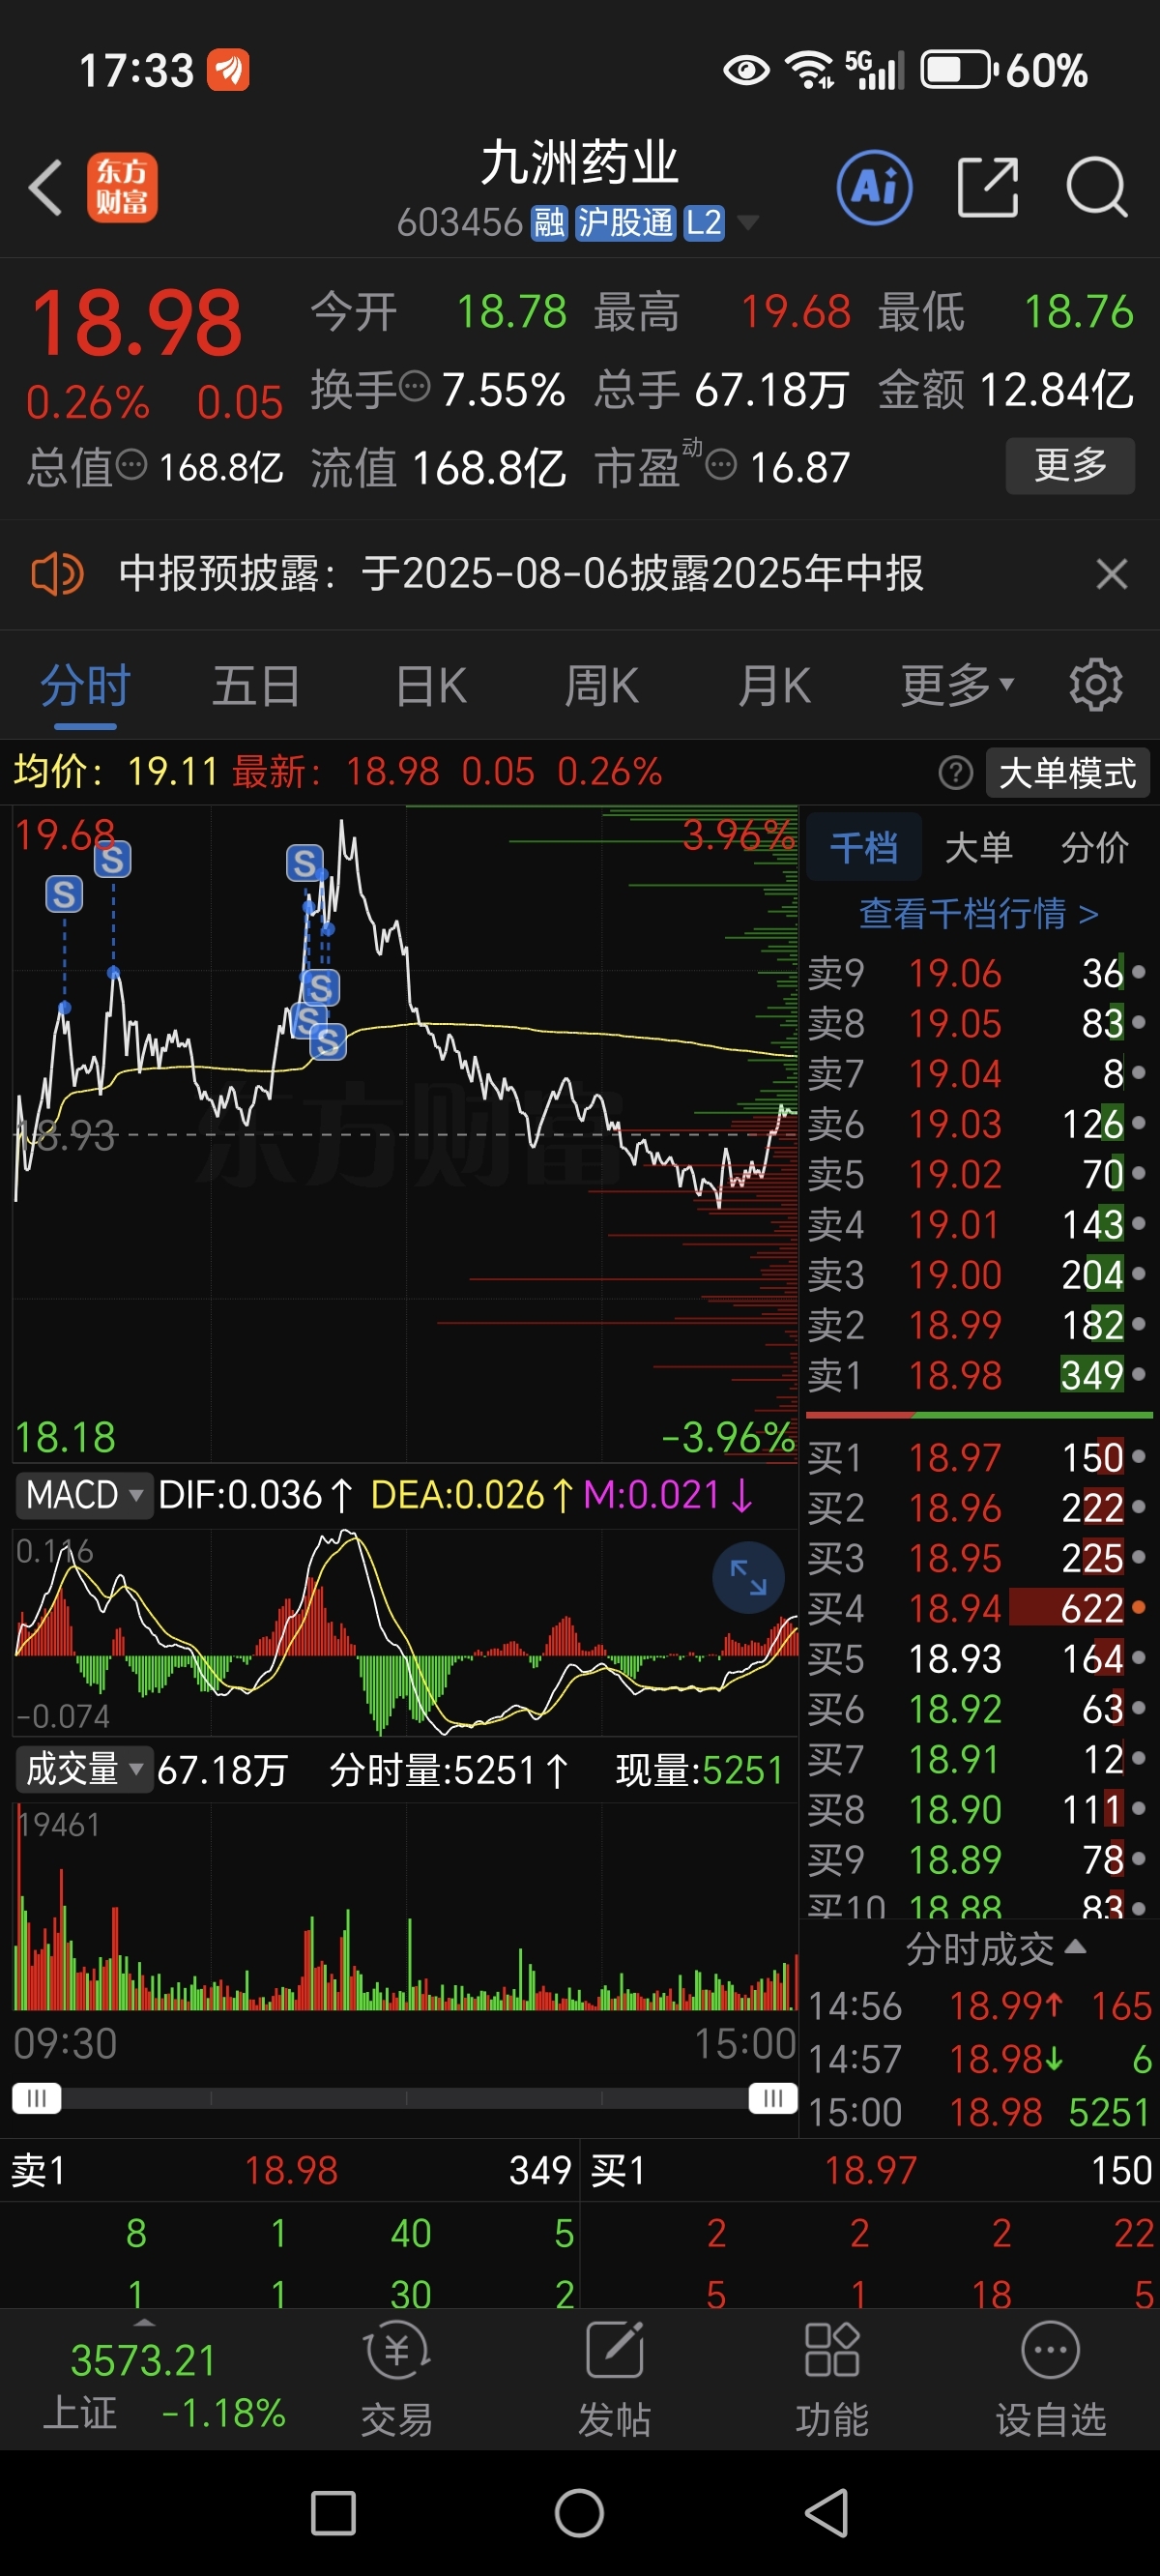The width and height of the screenshot is (1160, 2576).
Task: Tap the share export icon
Action: tap(988, 187)
